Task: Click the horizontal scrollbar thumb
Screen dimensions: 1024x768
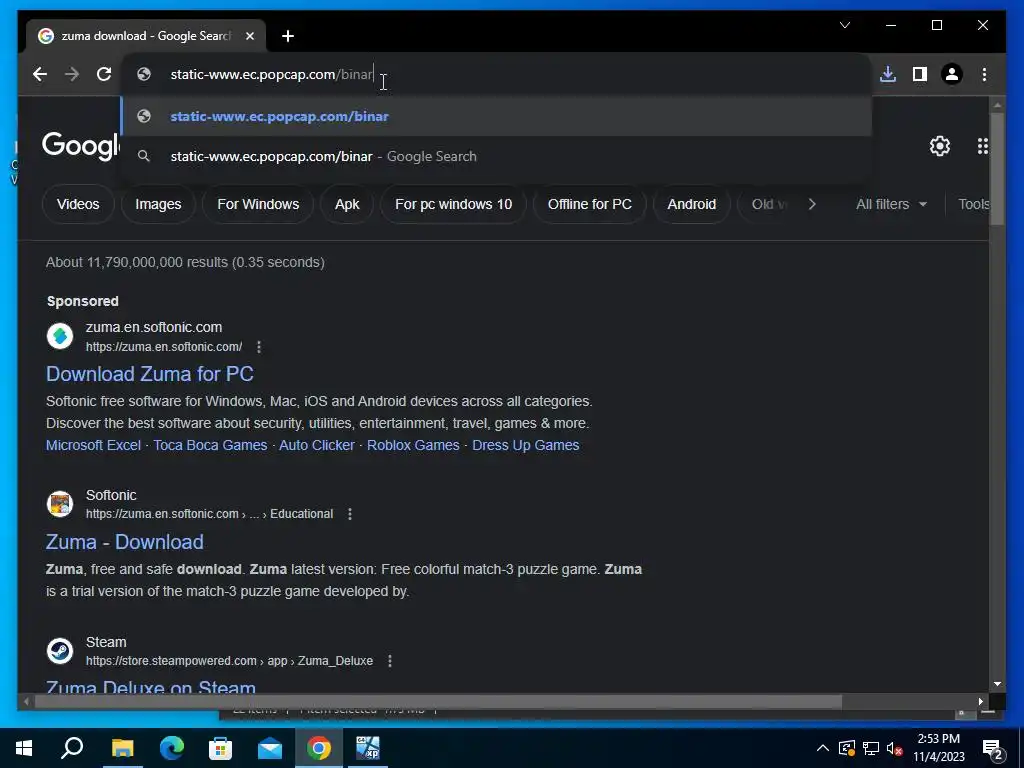Action: (438, 701)
